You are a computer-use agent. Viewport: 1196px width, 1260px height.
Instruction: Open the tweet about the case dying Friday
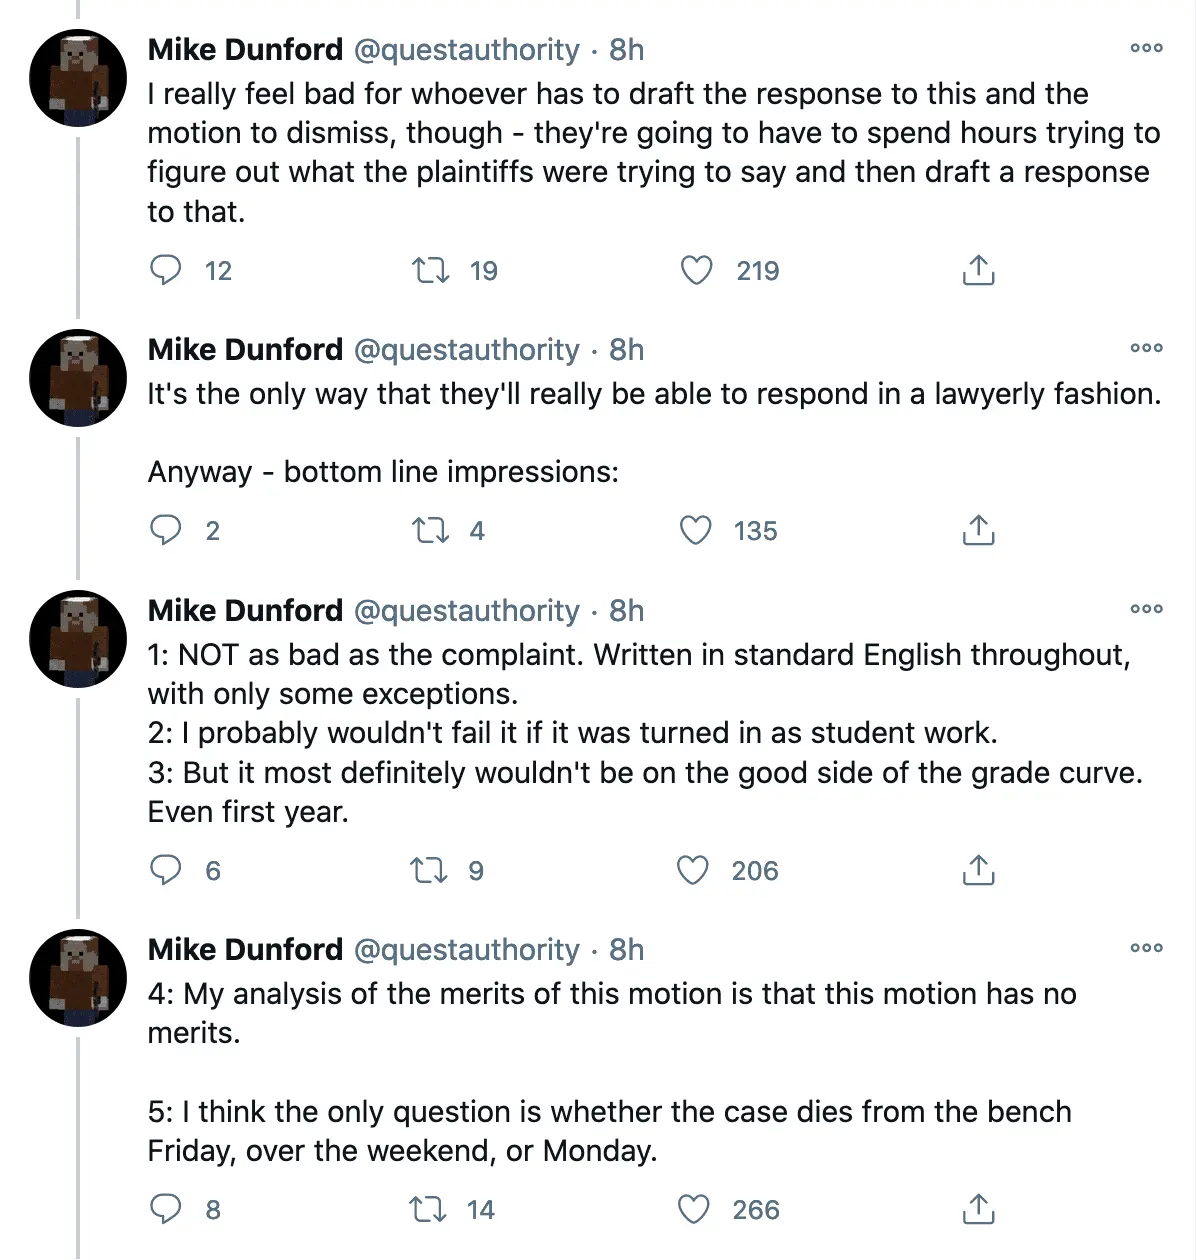[x=609, y=1130]
